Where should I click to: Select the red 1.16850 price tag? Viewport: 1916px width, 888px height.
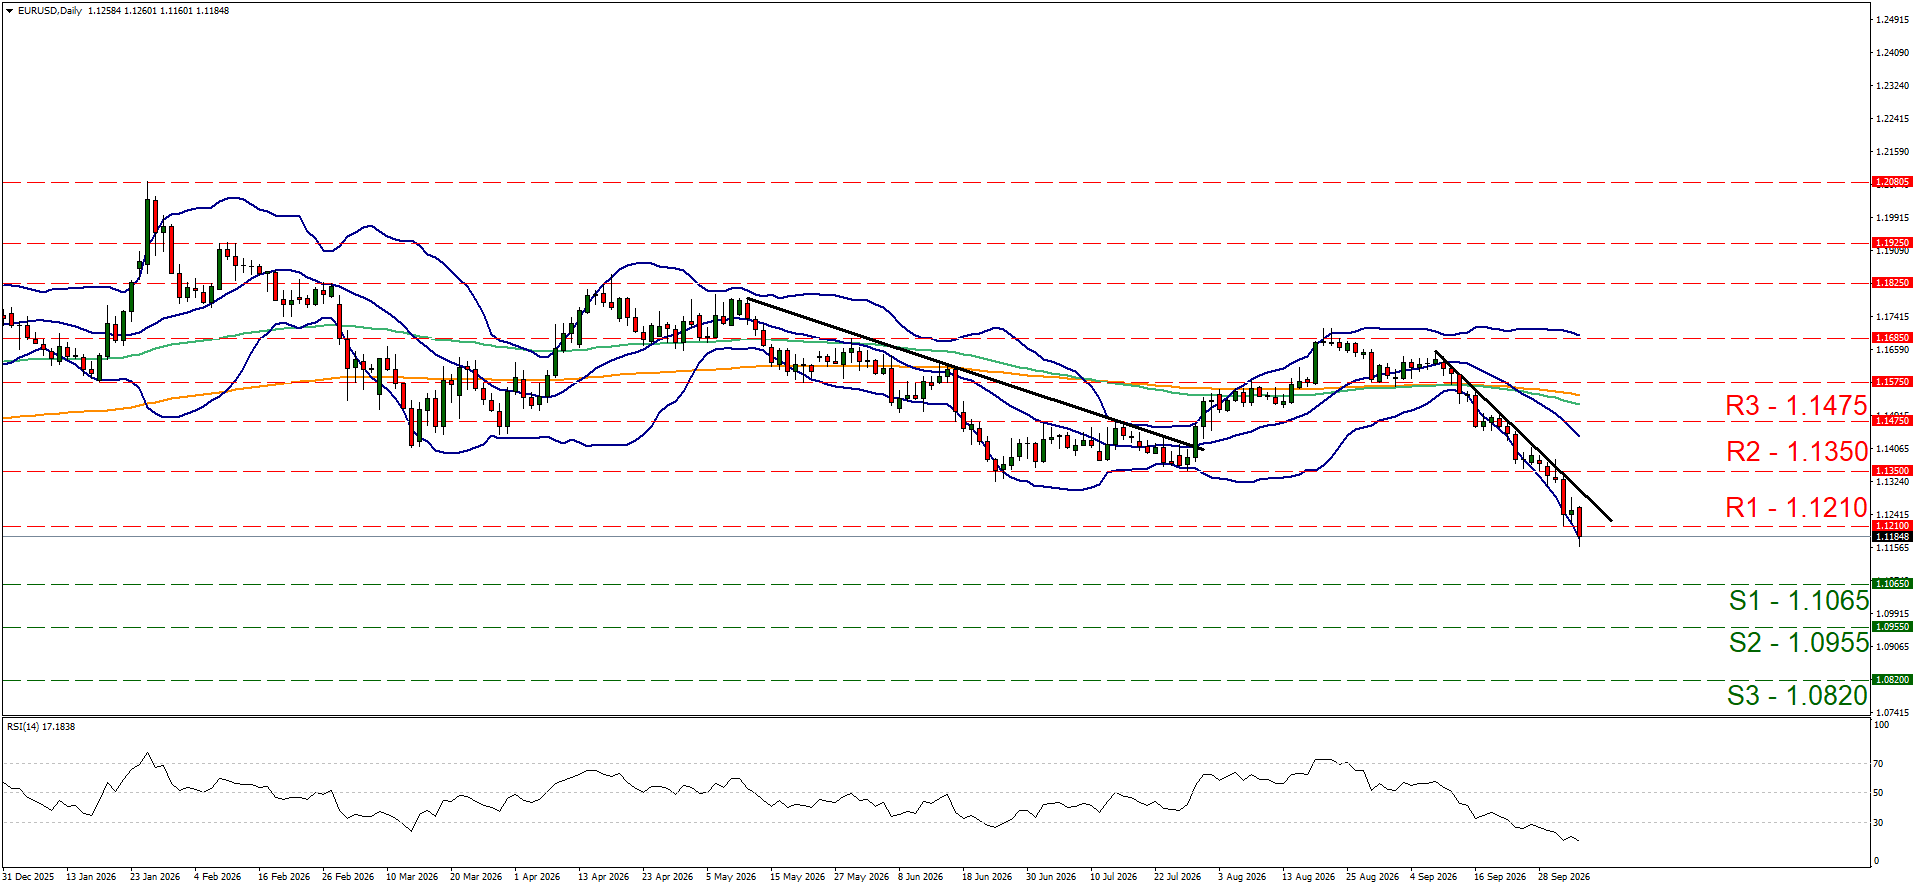(1892, 338)
